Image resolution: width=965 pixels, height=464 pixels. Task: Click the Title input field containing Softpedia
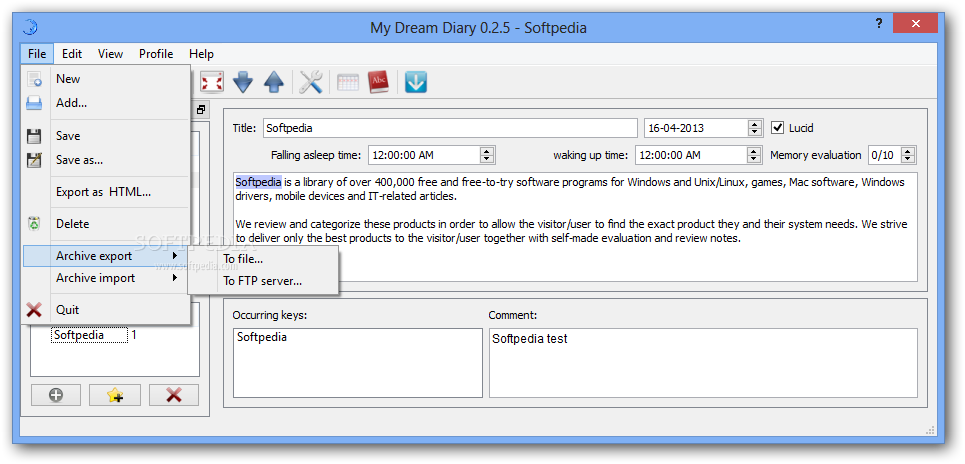click(x=450, y=128)
